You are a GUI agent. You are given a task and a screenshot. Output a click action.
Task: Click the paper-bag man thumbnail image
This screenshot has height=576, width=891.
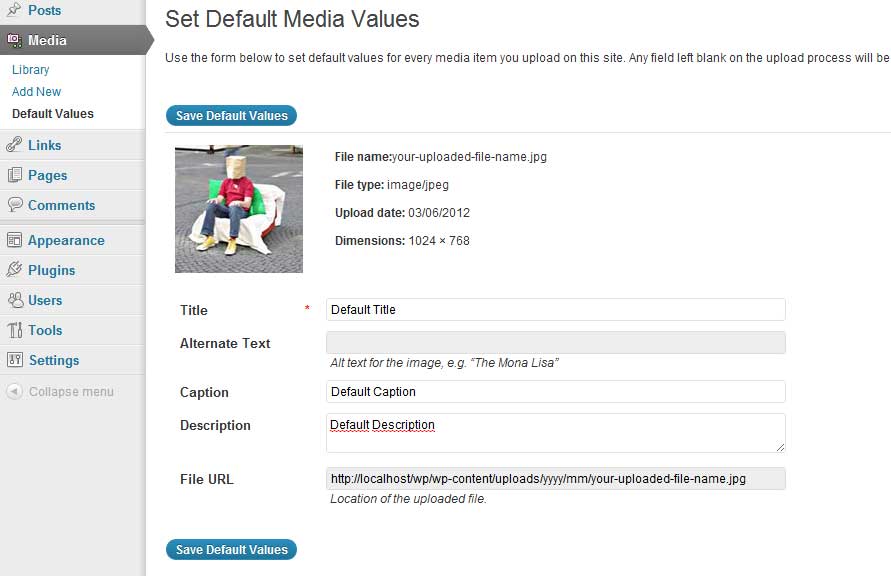(x=239, y=209)
